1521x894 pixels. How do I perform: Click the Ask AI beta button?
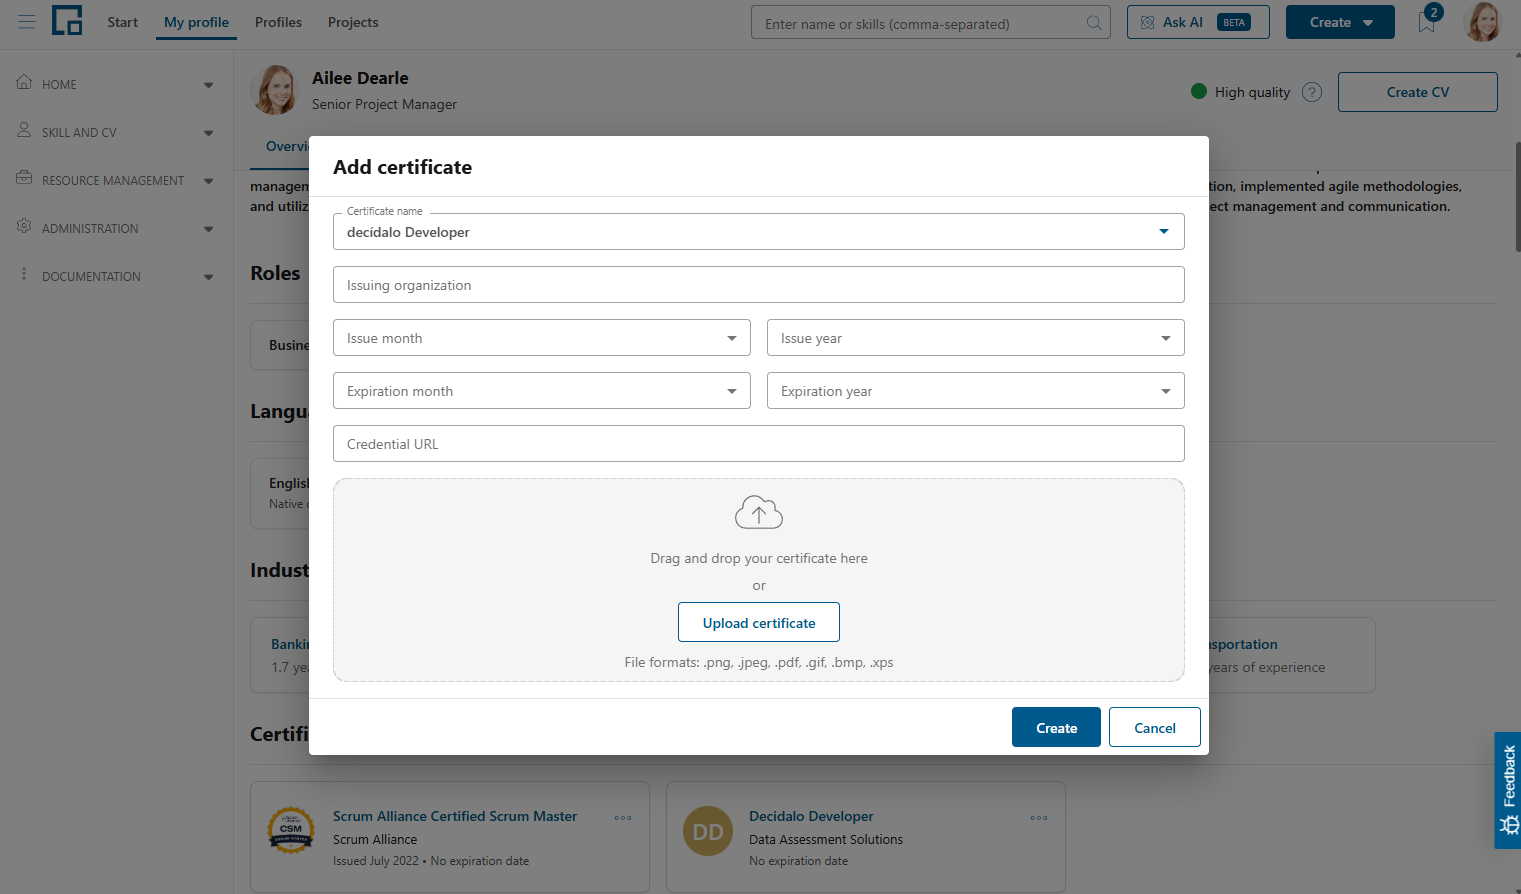click(1198, 22)
